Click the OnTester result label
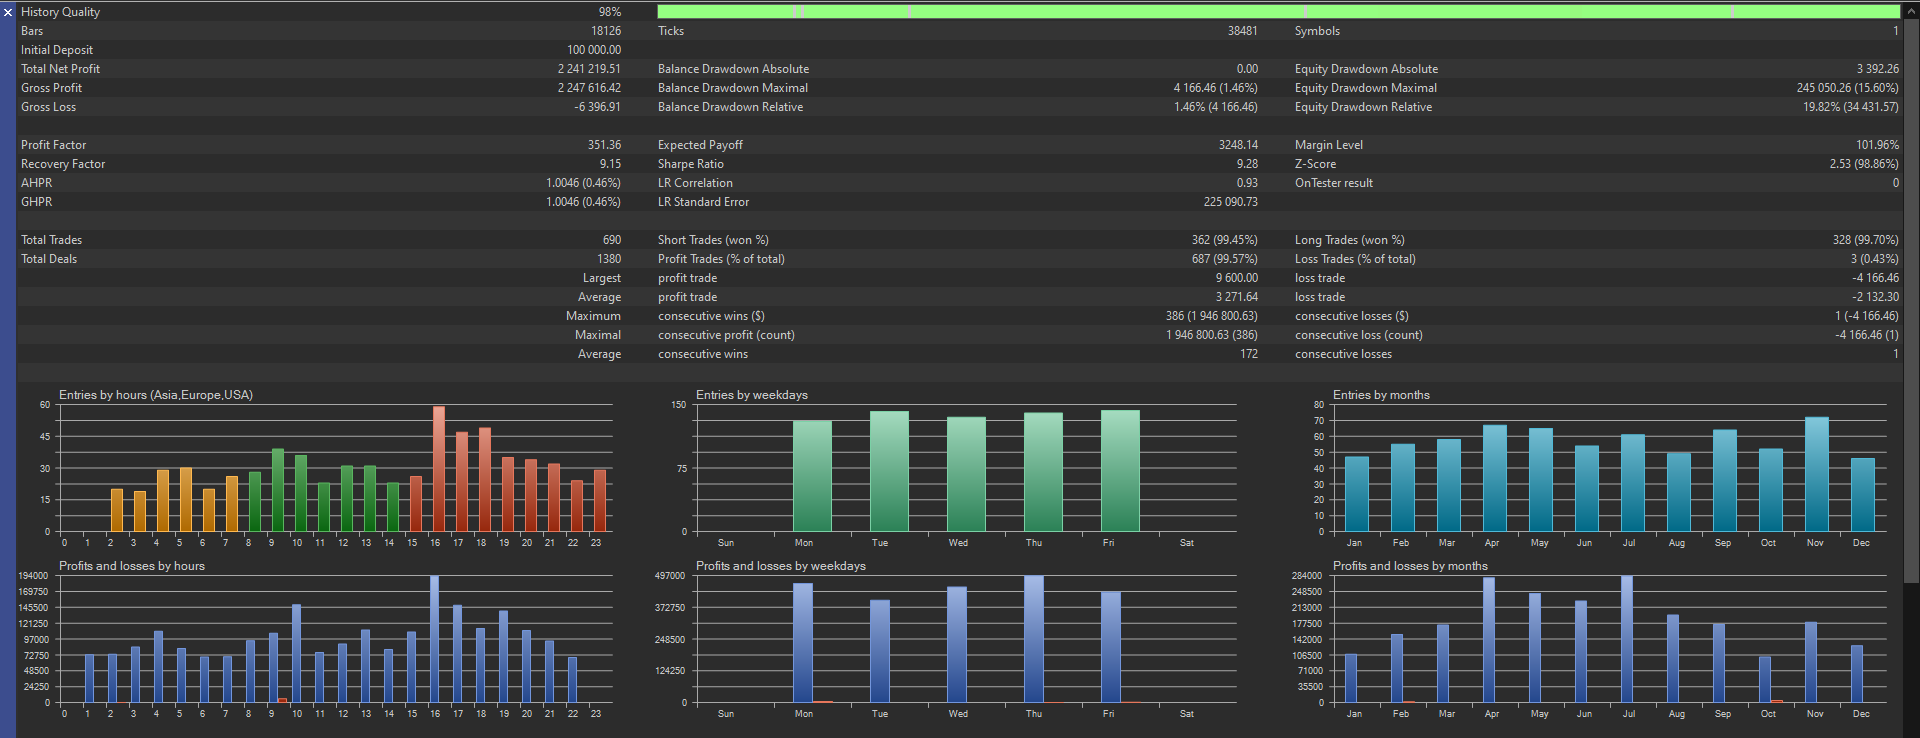 click(1334, 183)
